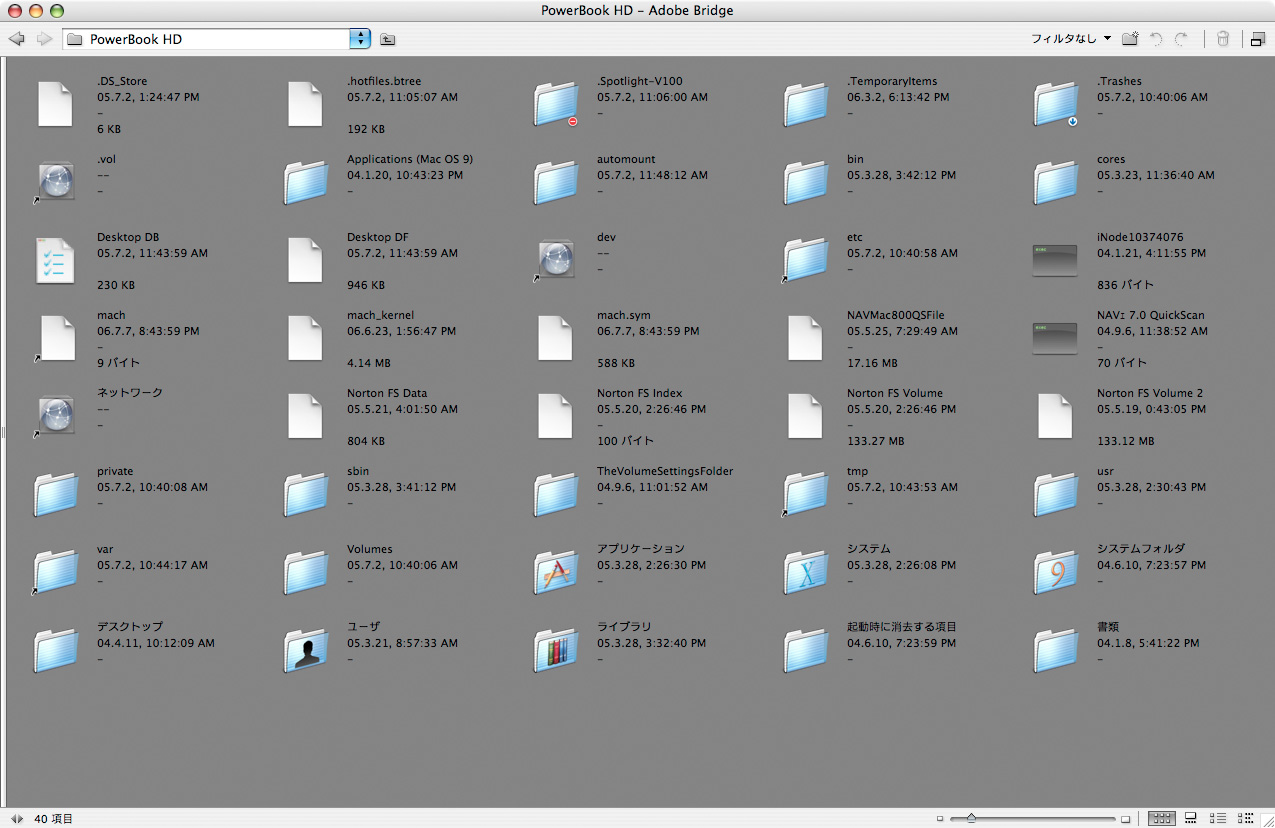Viewport: 1275px width, 828px height.
Task: Select the private folder thumbnail
Action: point(57,494)
